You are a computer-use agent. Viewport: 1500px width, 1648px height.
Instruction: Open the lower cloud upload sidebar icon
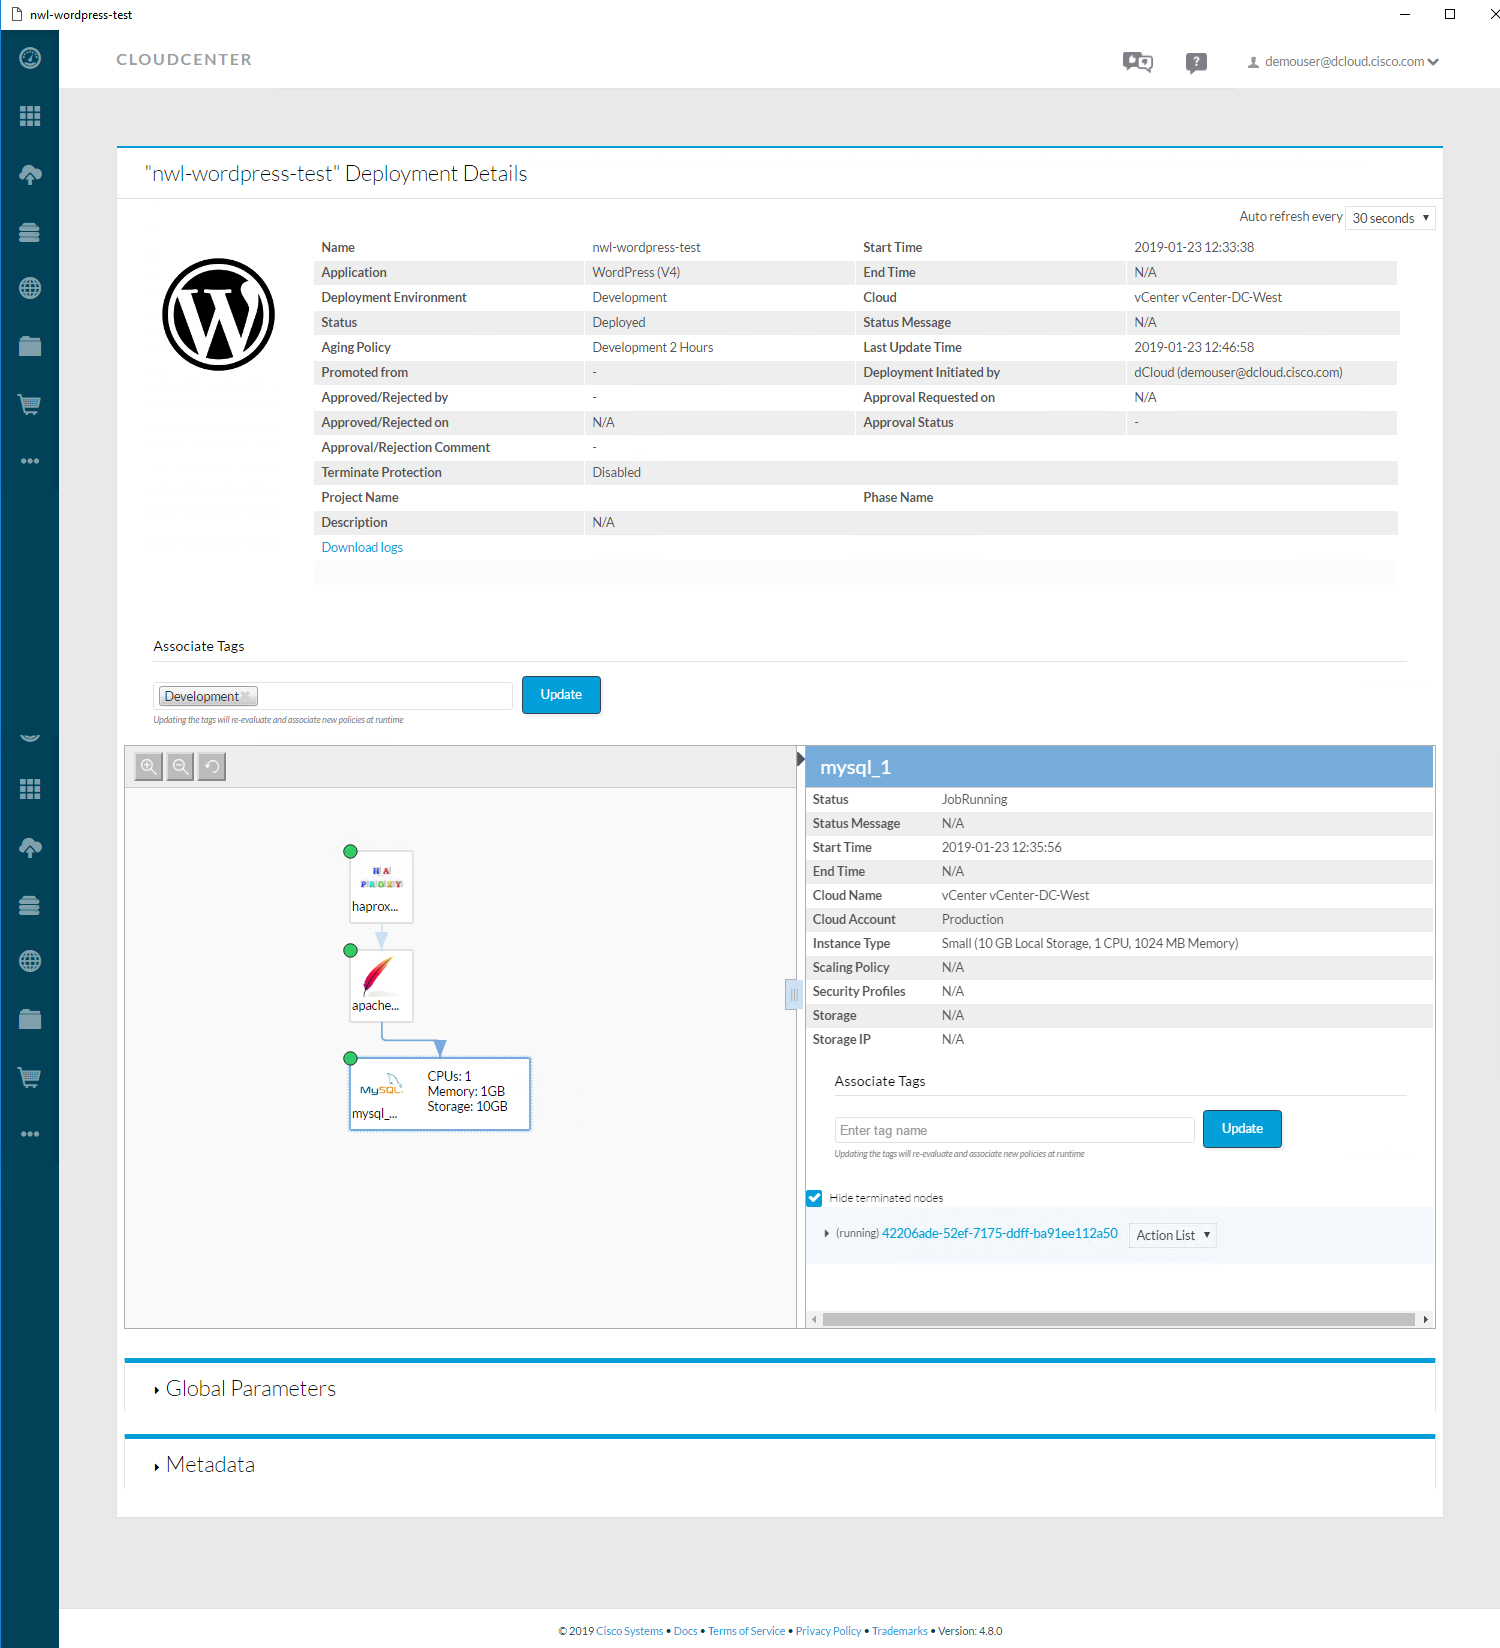30,847
